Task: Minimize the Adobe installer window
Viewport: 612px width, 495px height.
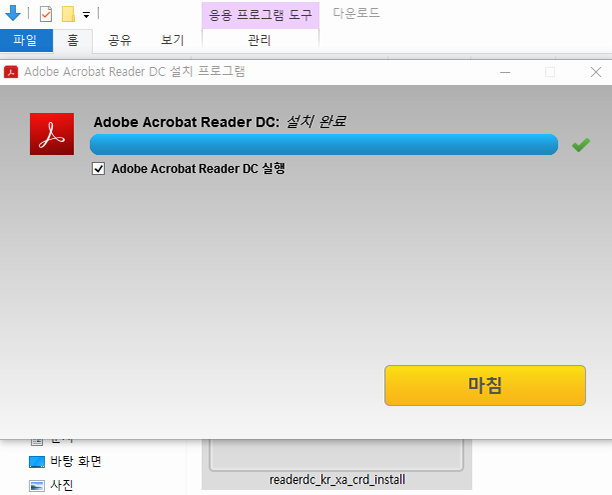Action: pos(505,72)
